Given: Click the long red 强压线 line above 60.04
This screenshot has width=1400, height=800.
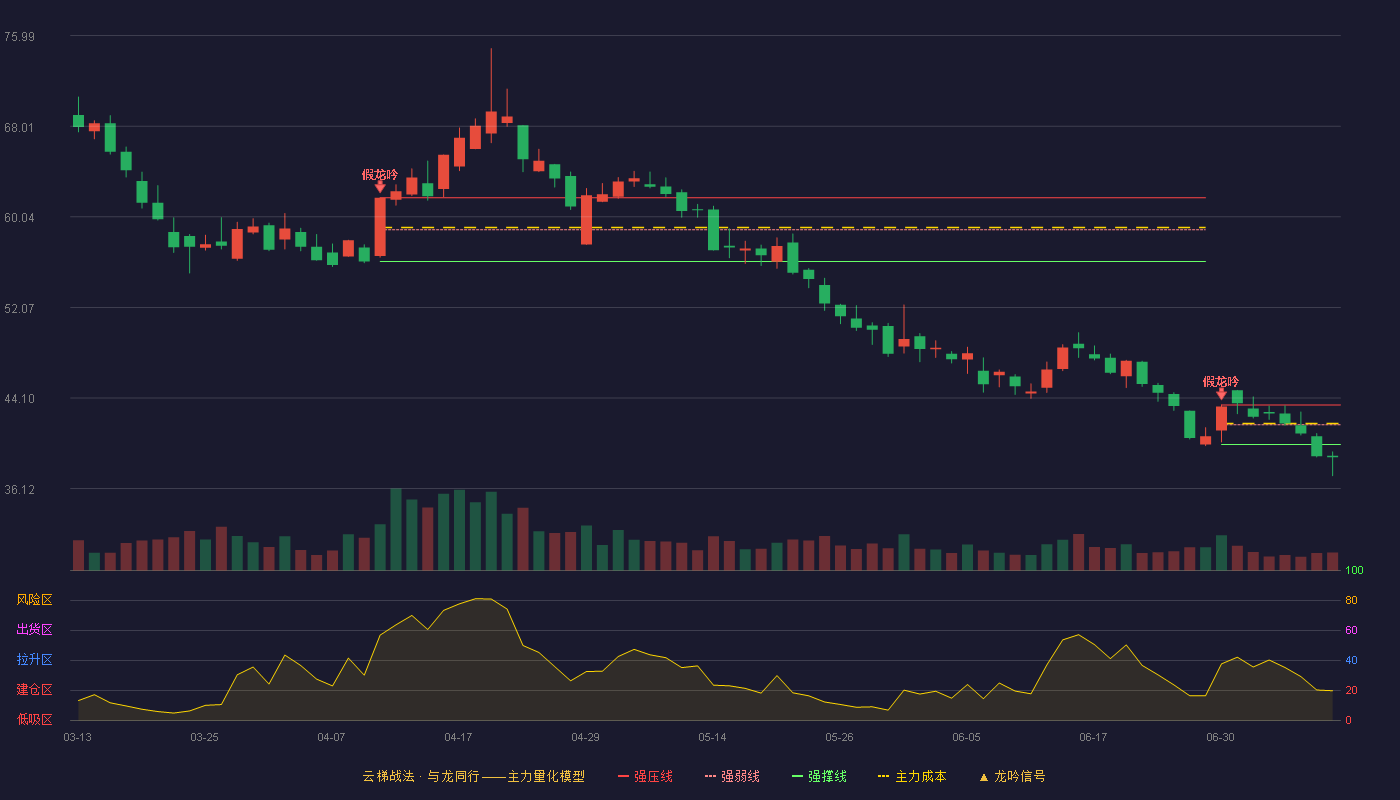Looking at the screenshot, I should (793, 198).
